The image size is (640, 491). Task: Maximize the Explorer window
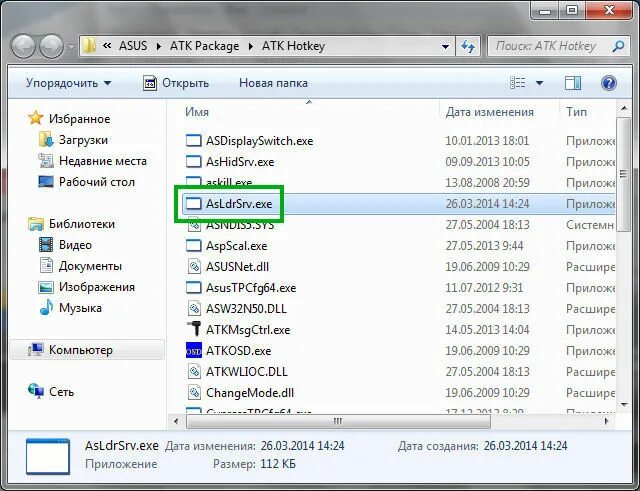coord(573,10)
